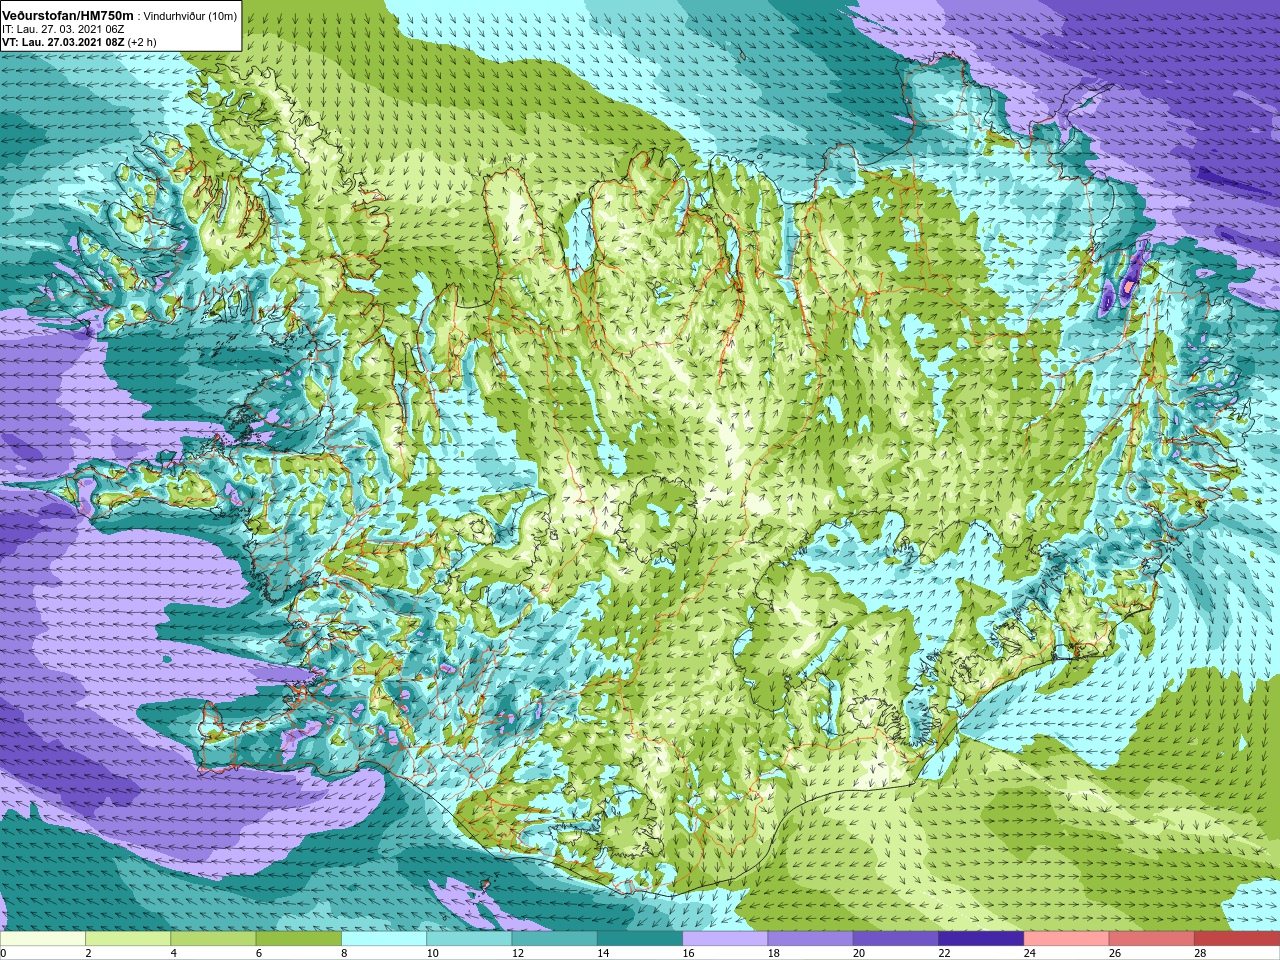
Task: Click the legend scale label 0
Action: tap(5, 953)
